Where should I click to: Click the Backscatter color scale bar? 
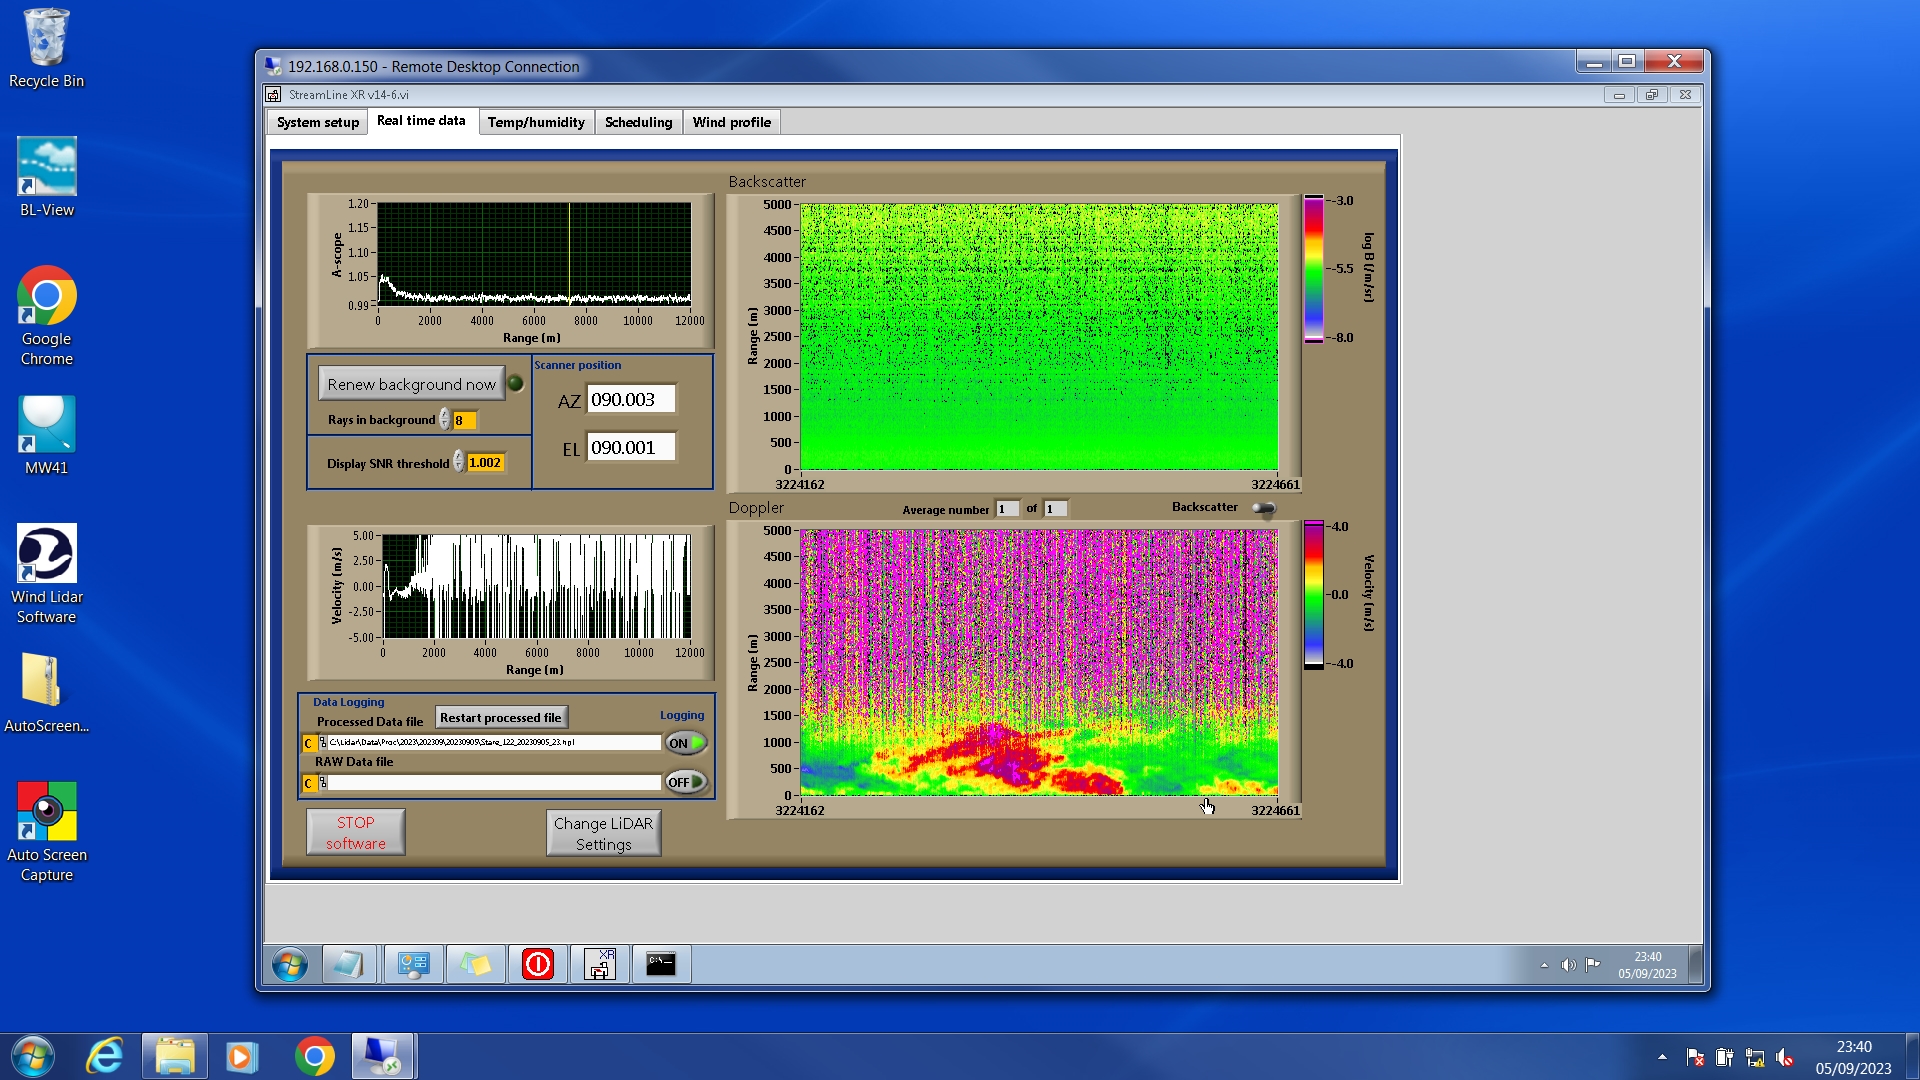pyautogui.click(x=1313, y=269)
